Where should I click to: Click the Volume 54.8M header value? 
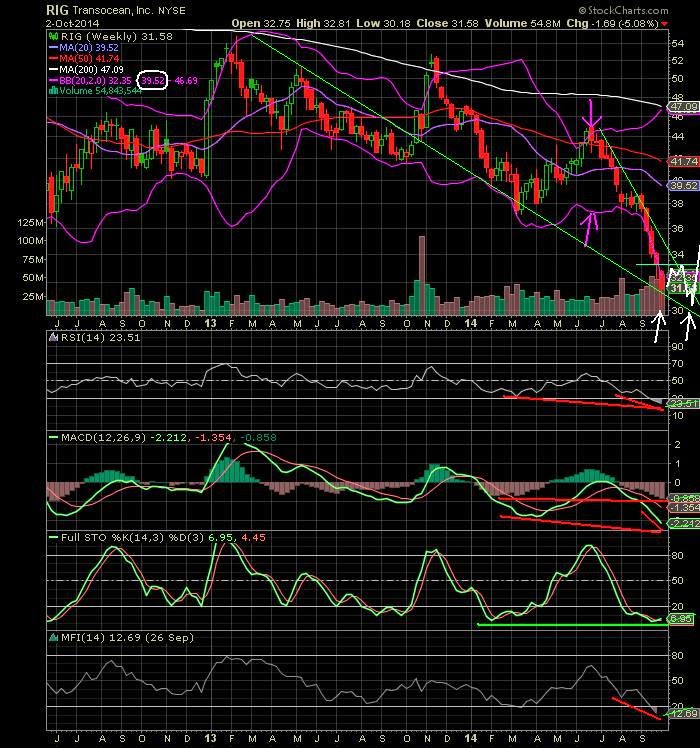tap(522, 23)
